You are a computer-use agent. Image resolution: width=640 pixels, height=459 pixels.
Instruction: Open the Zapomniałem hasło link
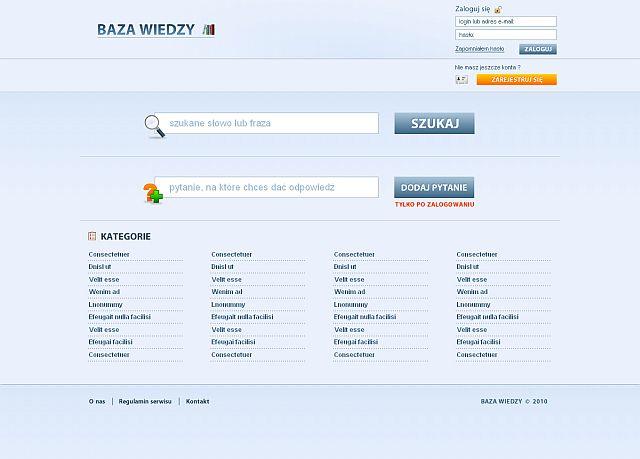tap(478, 48)
